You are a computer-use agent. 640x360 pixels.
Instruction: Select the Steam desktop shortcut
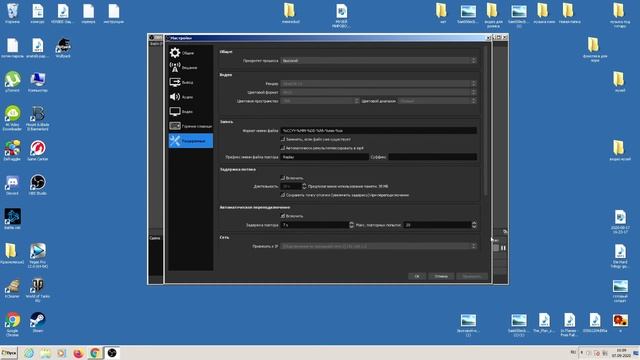click(x=38, y=322)
